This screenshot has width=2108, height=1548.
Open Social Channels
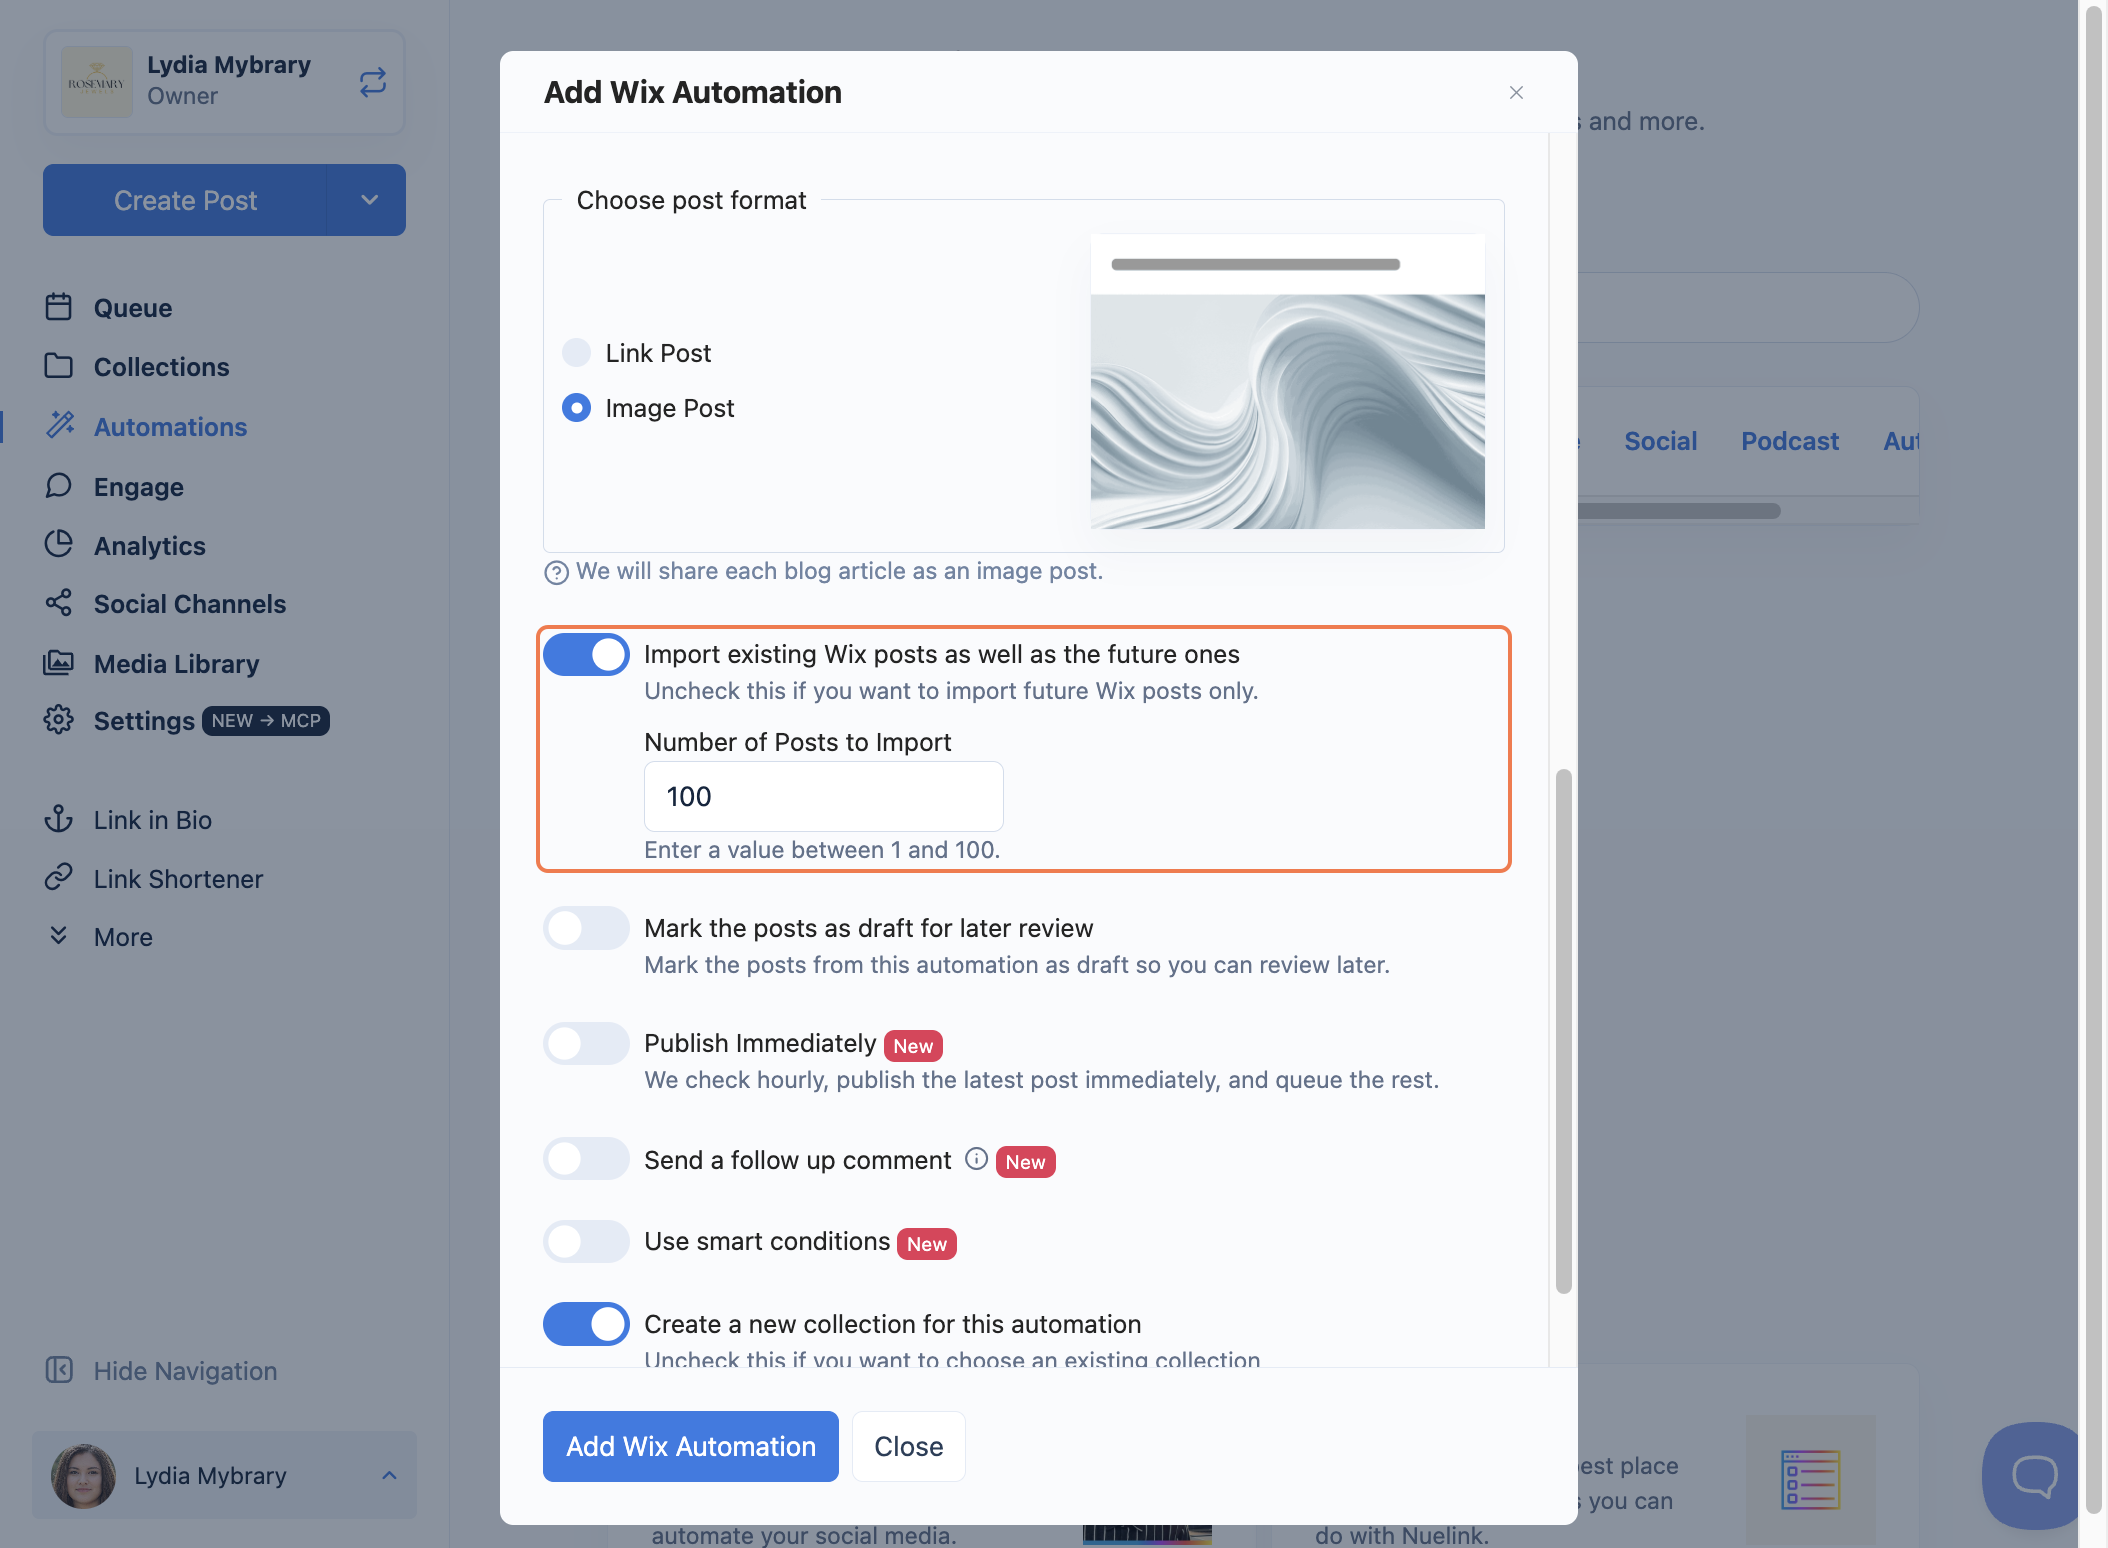(190, 603)
